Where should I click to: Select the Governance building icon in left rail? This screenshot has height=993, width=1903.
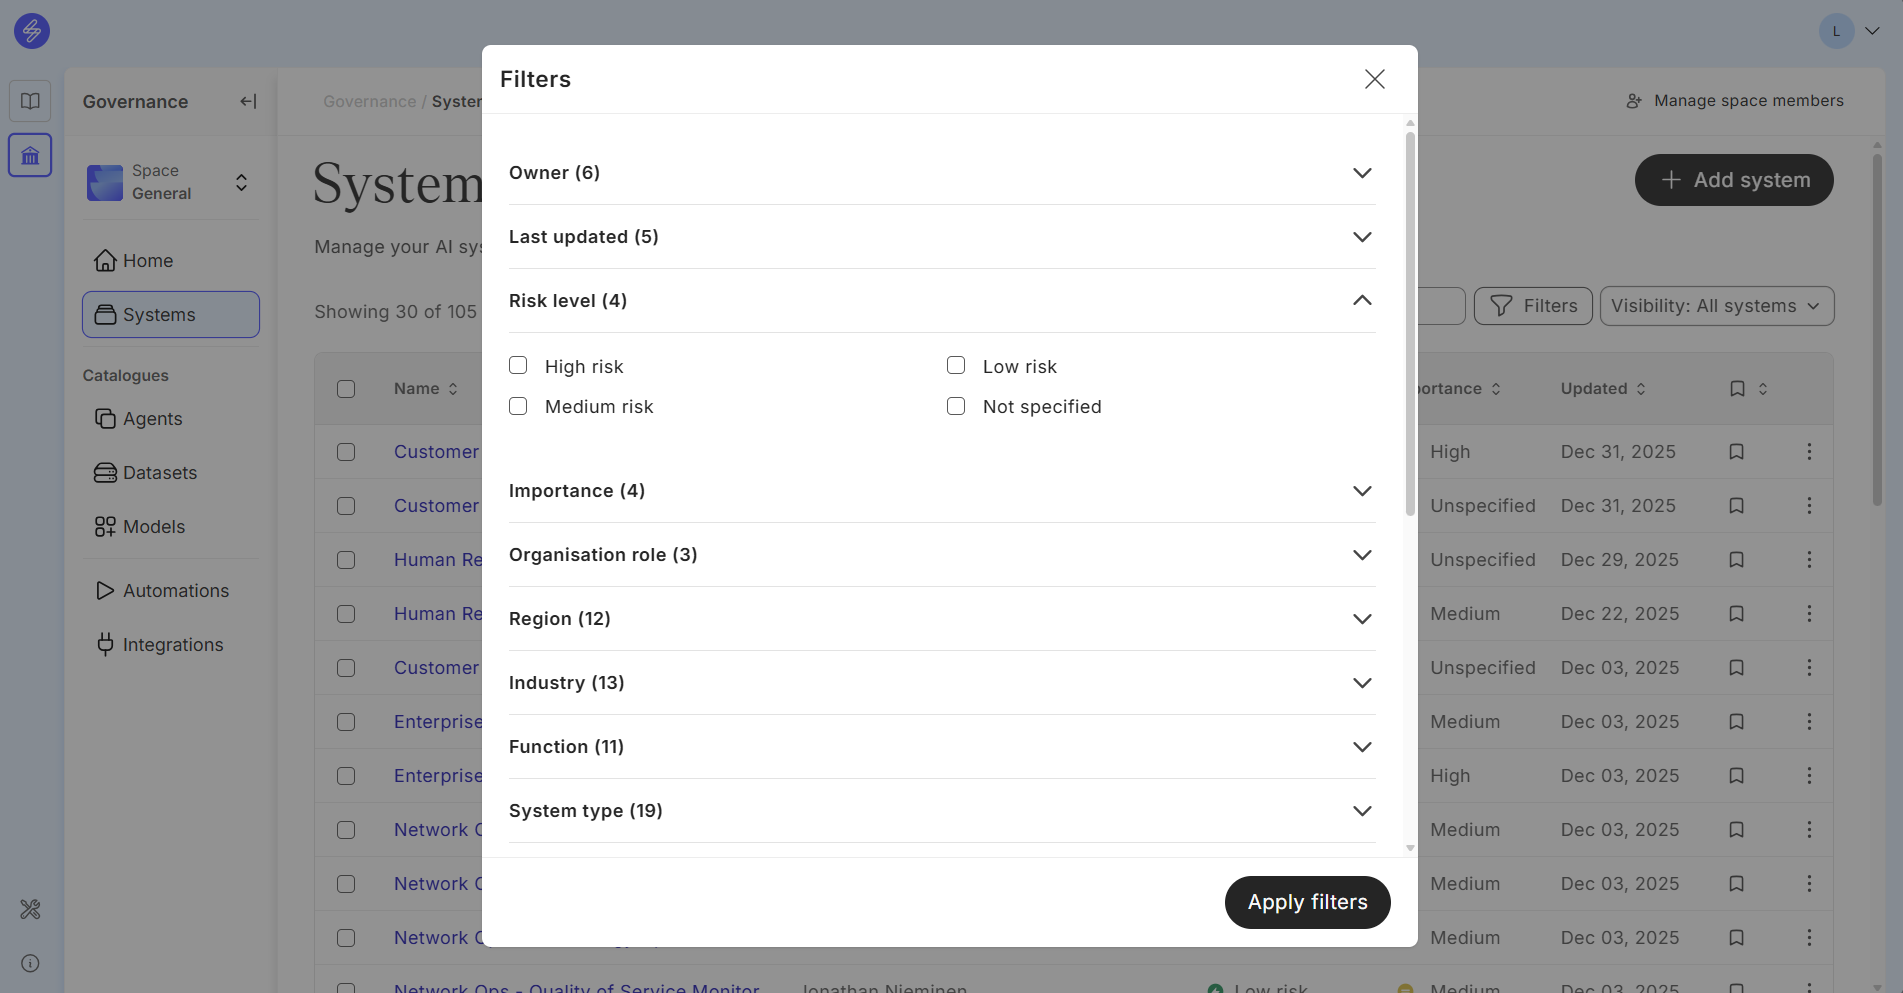pyautogui.click(x=30, y=156)
